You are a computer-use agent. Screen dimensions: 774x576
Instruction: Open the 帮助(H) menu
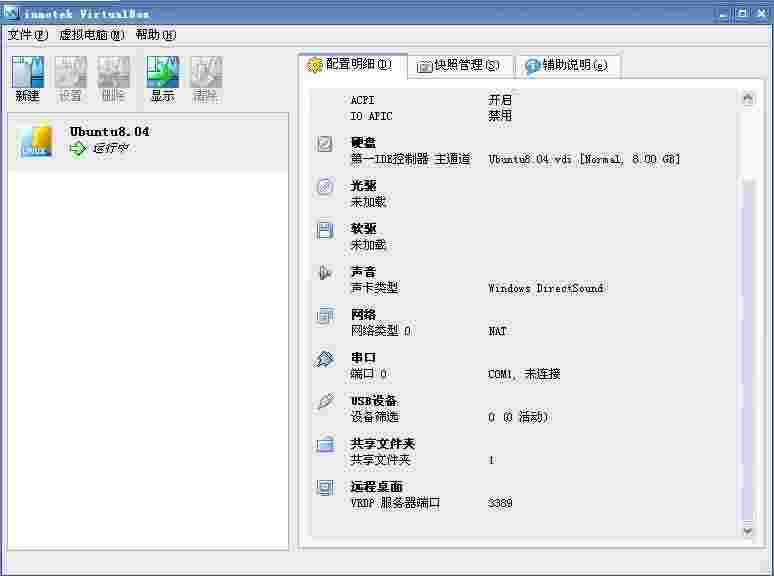[x=155, y=35]
